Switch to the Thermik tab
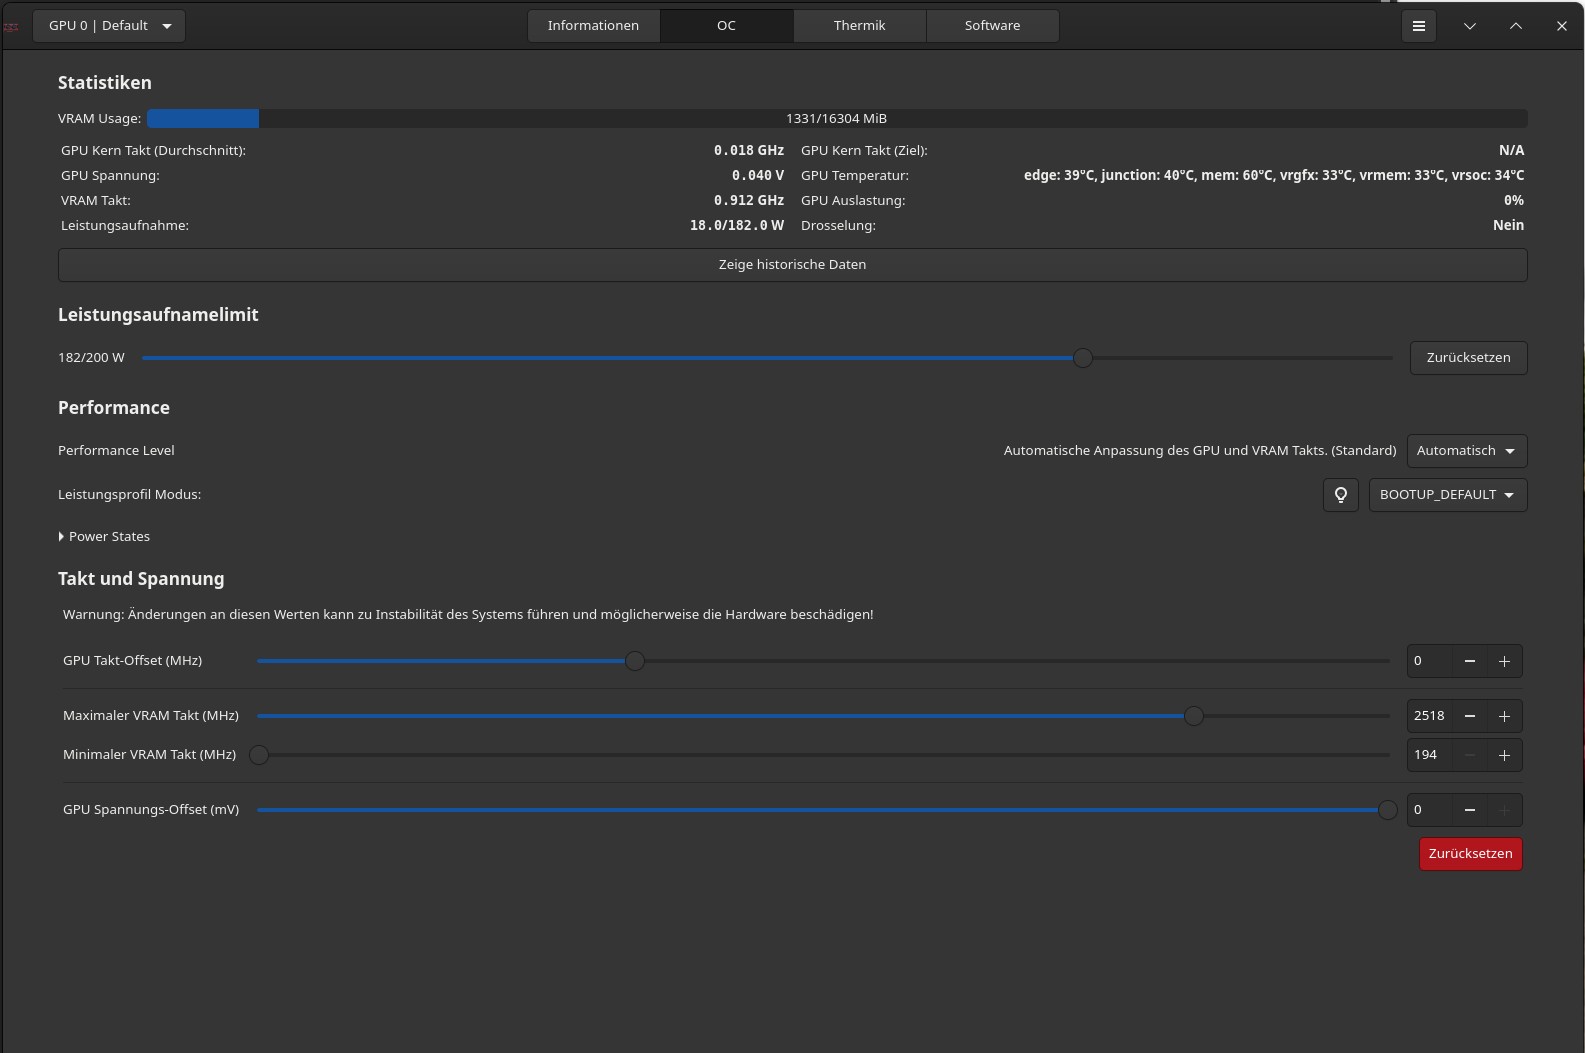This screenshot has width=1585, height=1053. pos(859,26)
